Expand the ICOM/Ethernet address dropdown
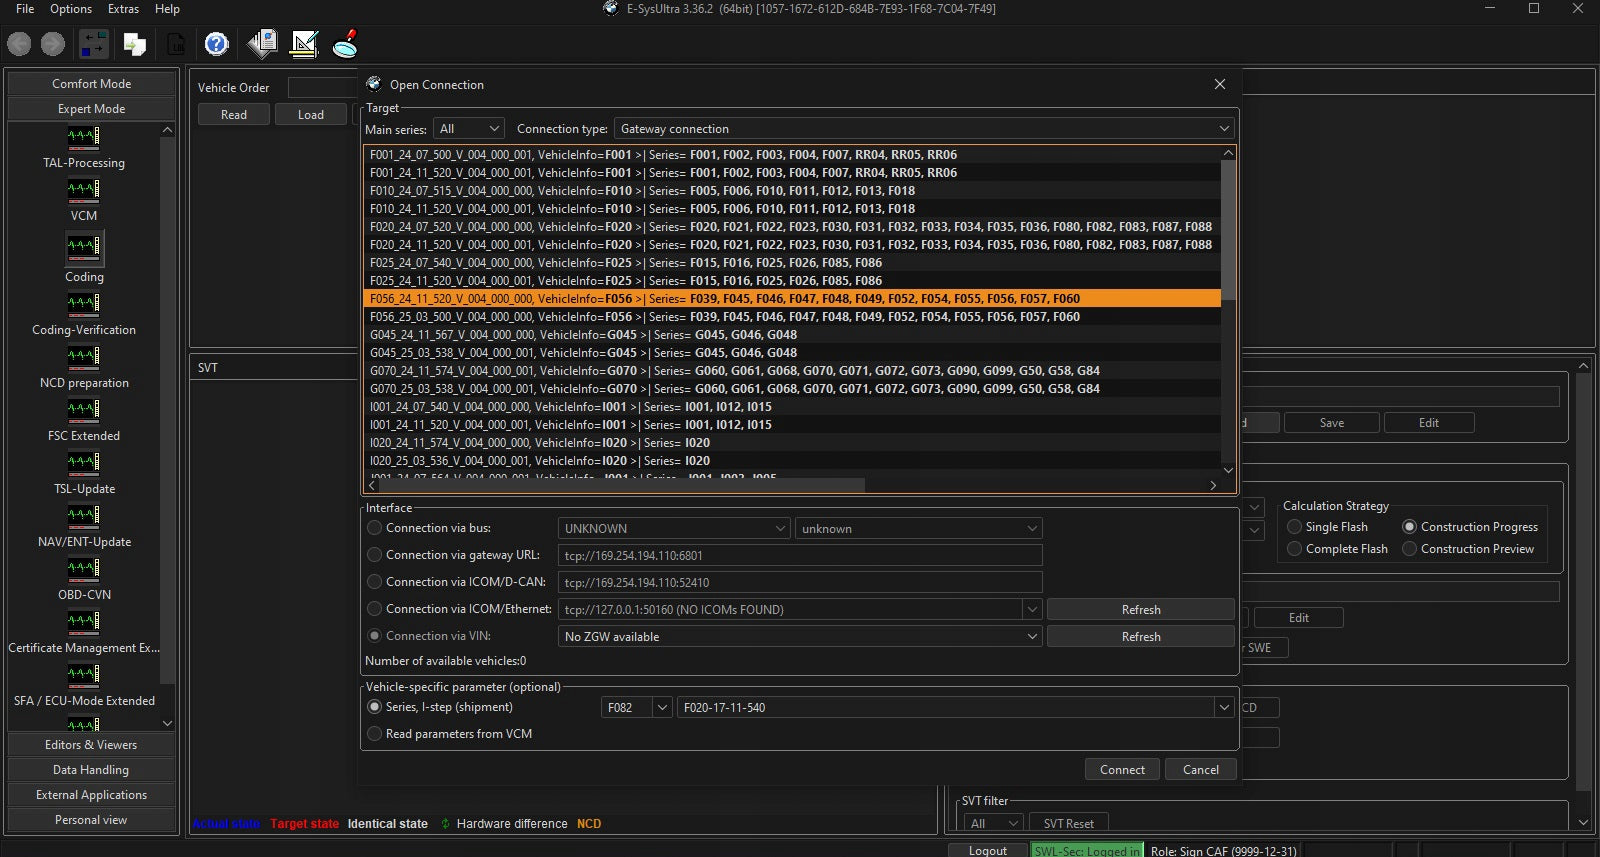Viewport: 1600px width, 857px height. pyautogui.click(x=1032, y=609)
